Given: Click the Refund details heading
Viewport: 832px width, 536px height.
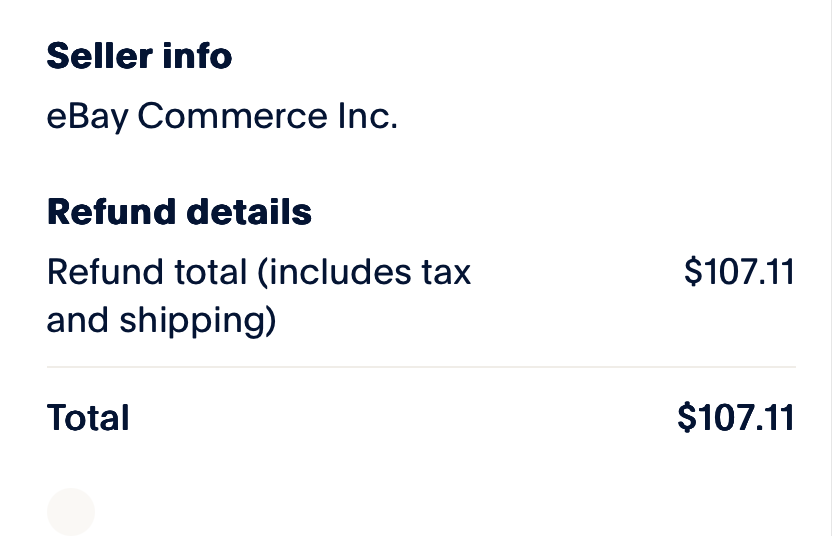Looking at the screenshot, I should 179,212.
